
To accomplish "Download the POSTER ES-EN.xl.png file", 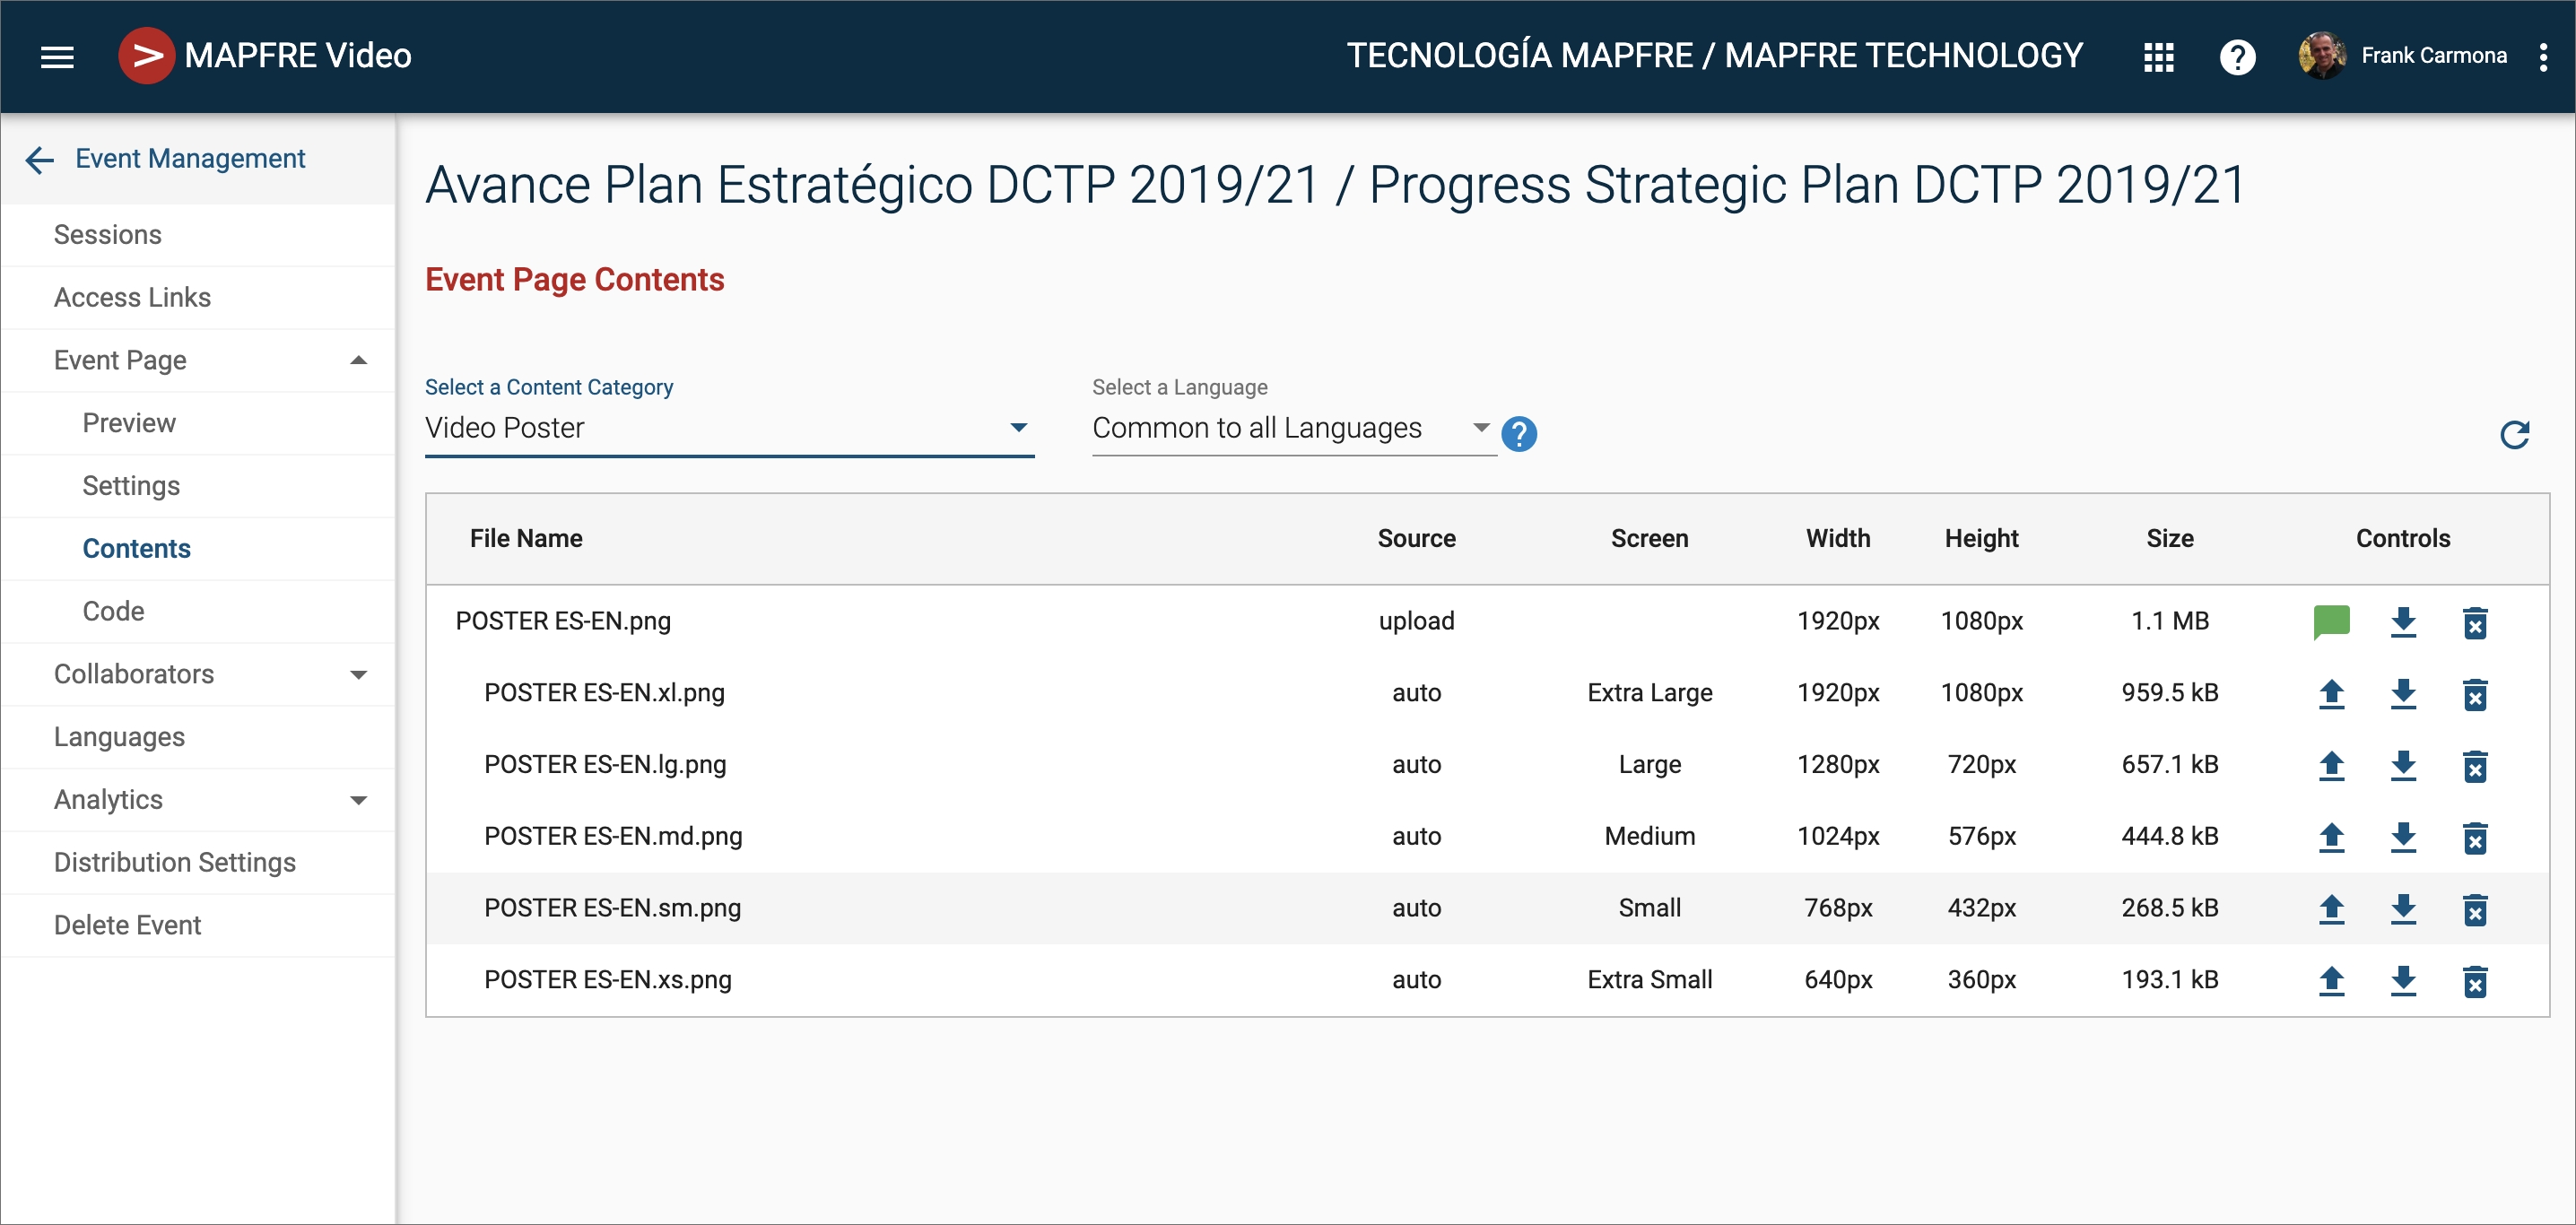I will point(2402,693).
